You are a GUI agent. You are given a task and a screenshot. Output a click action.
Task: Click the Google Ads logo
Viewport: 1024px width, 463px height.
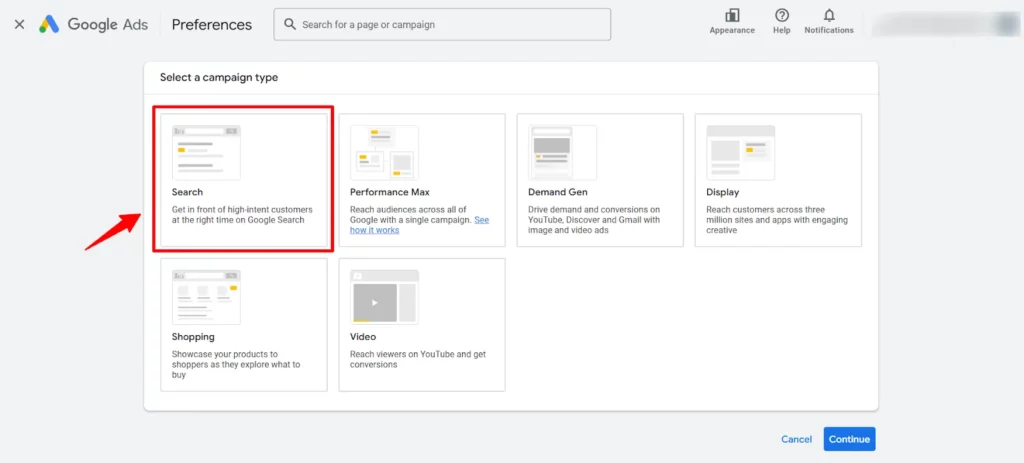93,25
